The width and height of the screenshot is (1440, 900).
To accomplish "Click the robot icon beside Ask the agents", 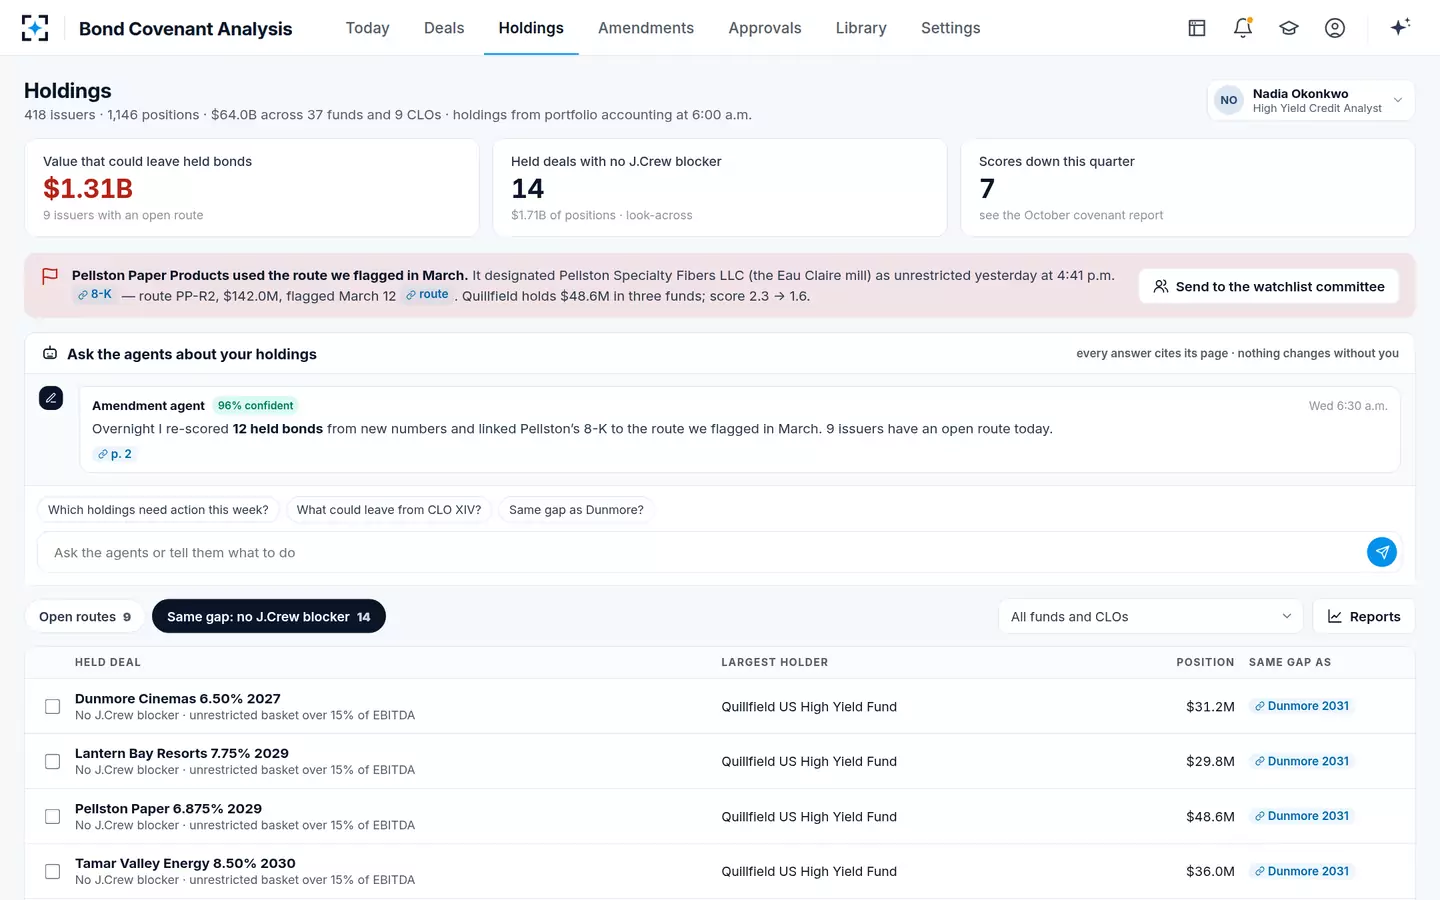I will tap(50, 353).
